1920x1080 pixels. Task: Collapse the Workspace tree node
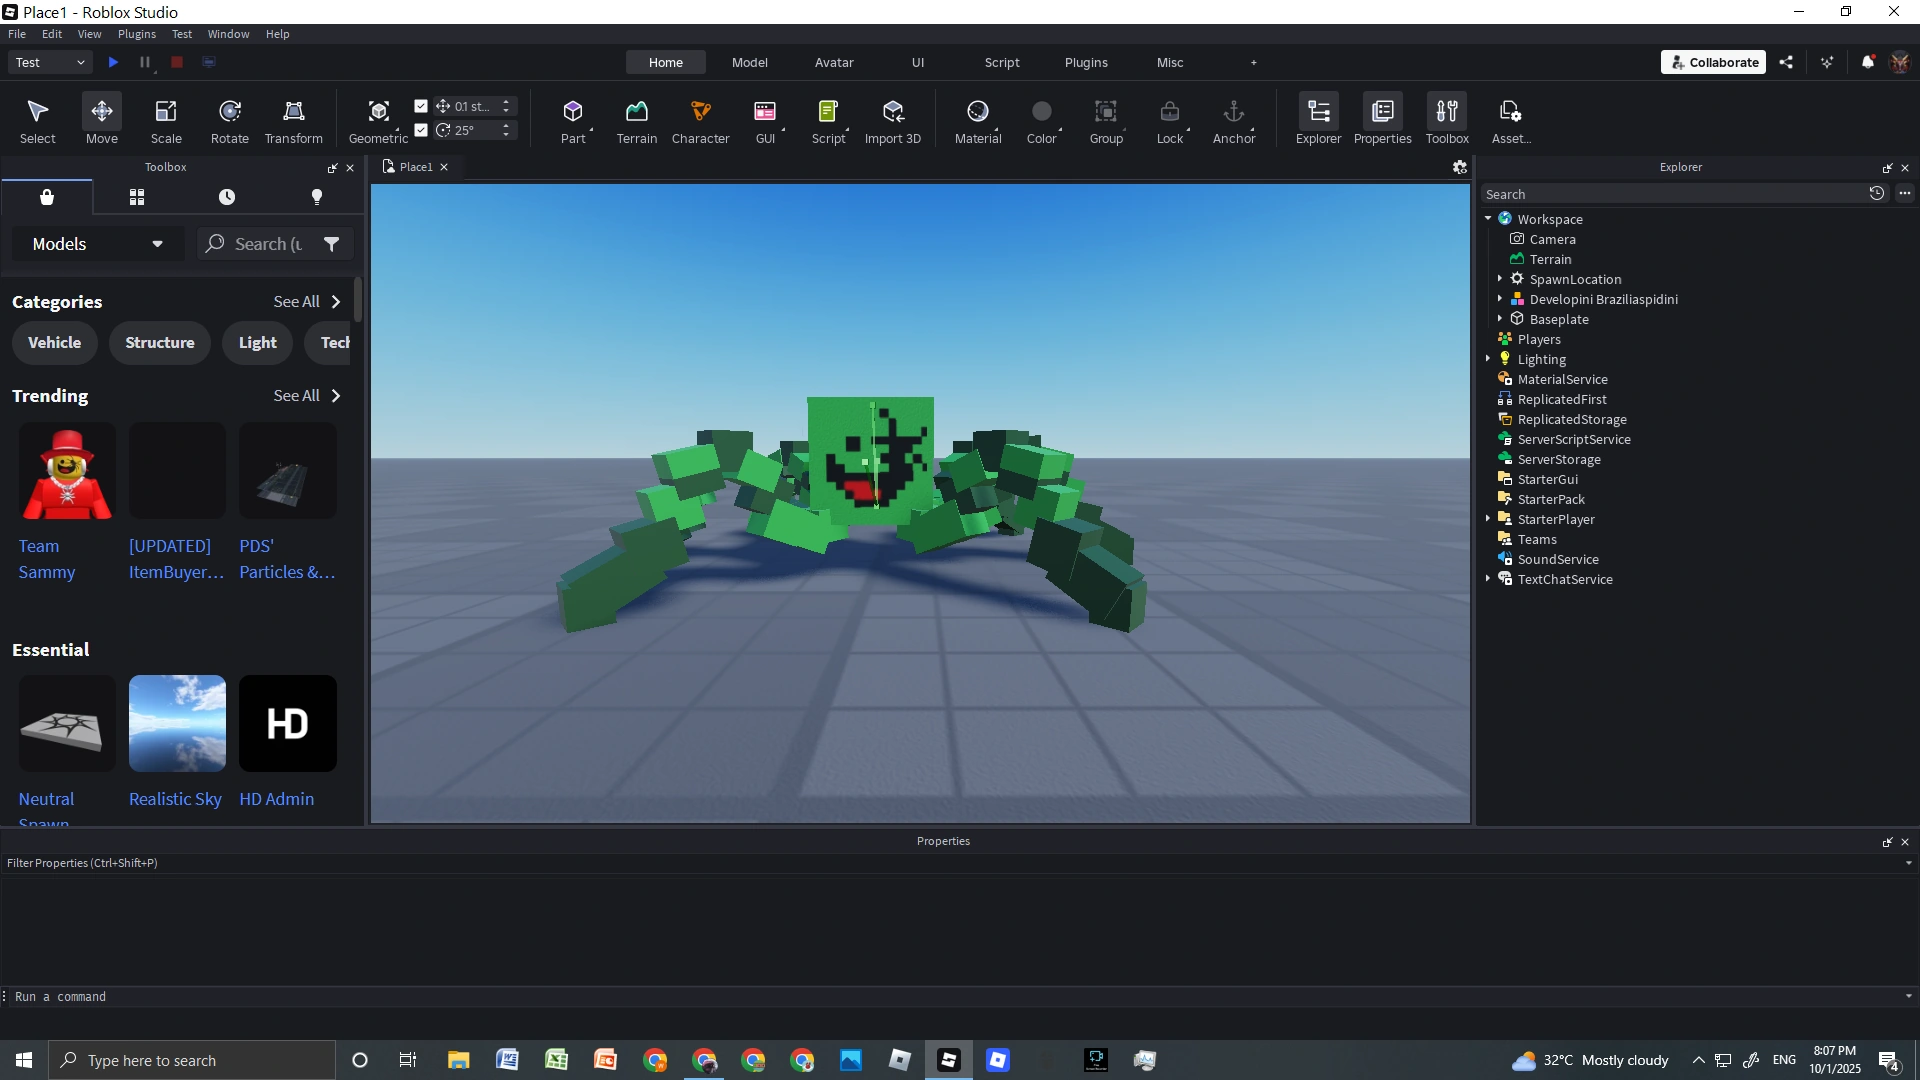pyautogui.click(x=1488, y=219)
